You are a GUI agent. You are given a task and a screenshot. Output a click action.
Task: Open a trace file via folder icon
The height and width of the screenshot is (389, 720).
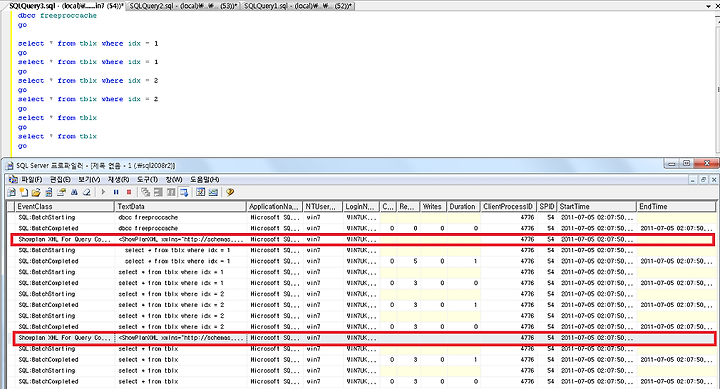click(x=36, y=192)
